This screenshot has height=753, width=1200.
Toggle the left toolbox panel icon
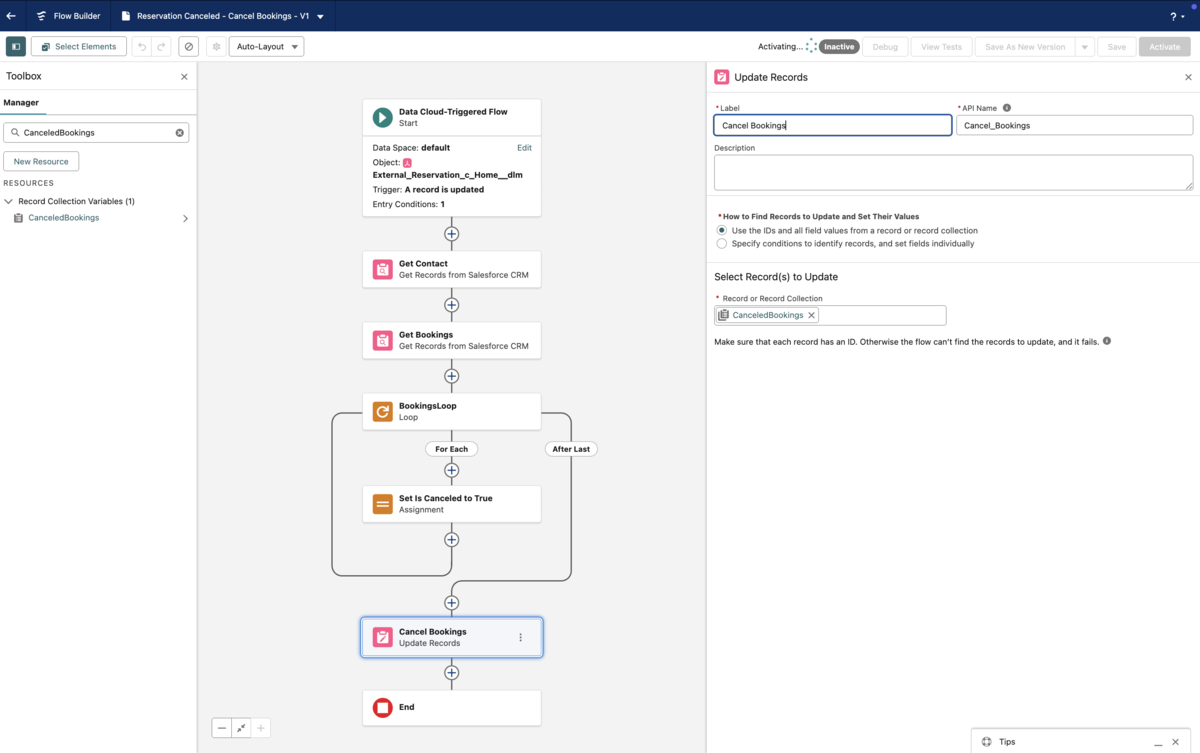point(16,47)
